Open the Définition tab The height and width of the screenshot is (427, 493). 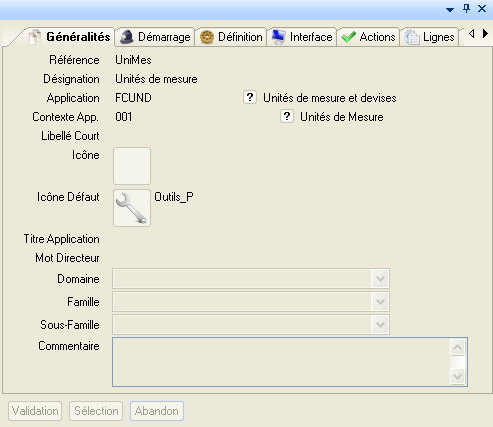click(231, 37)
